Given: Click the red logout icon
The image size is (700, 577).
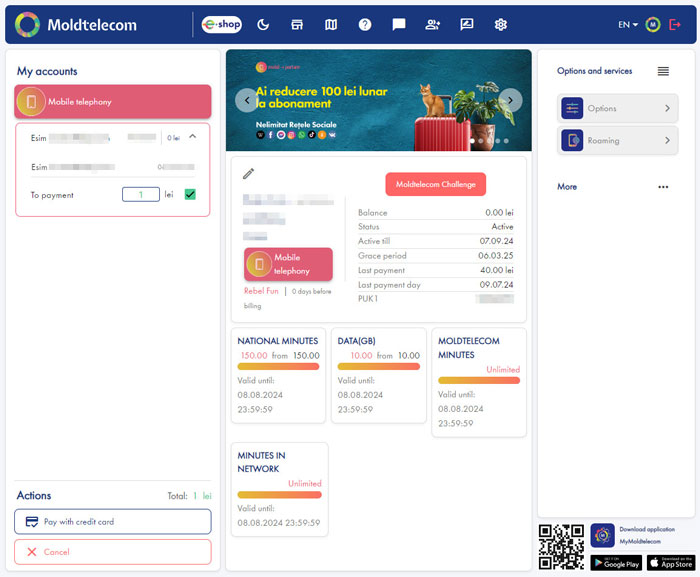Looking at the screenshot, I should coord(675,25).
